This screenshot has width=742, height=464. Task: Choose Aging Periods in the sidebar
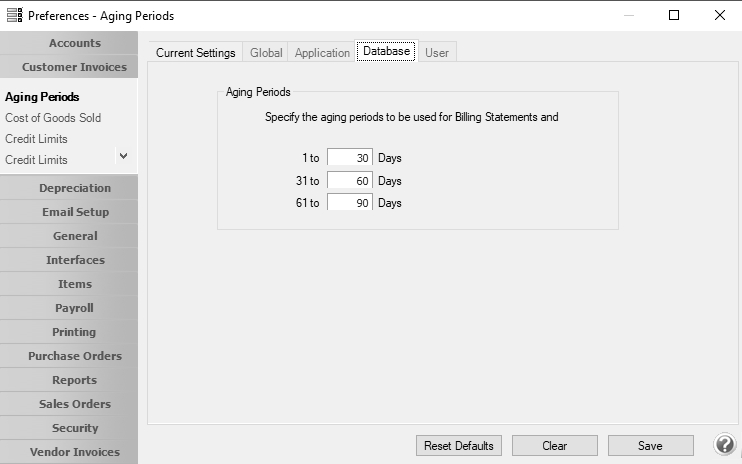point(42,97)
